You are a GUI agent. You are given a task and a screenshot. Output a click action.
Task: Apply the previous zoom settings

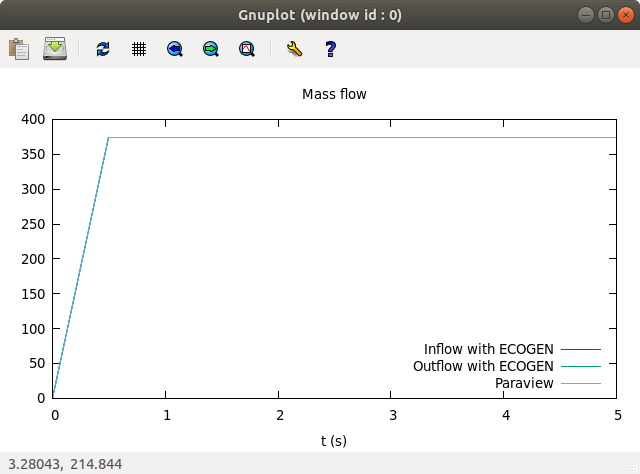pos(175,49)
